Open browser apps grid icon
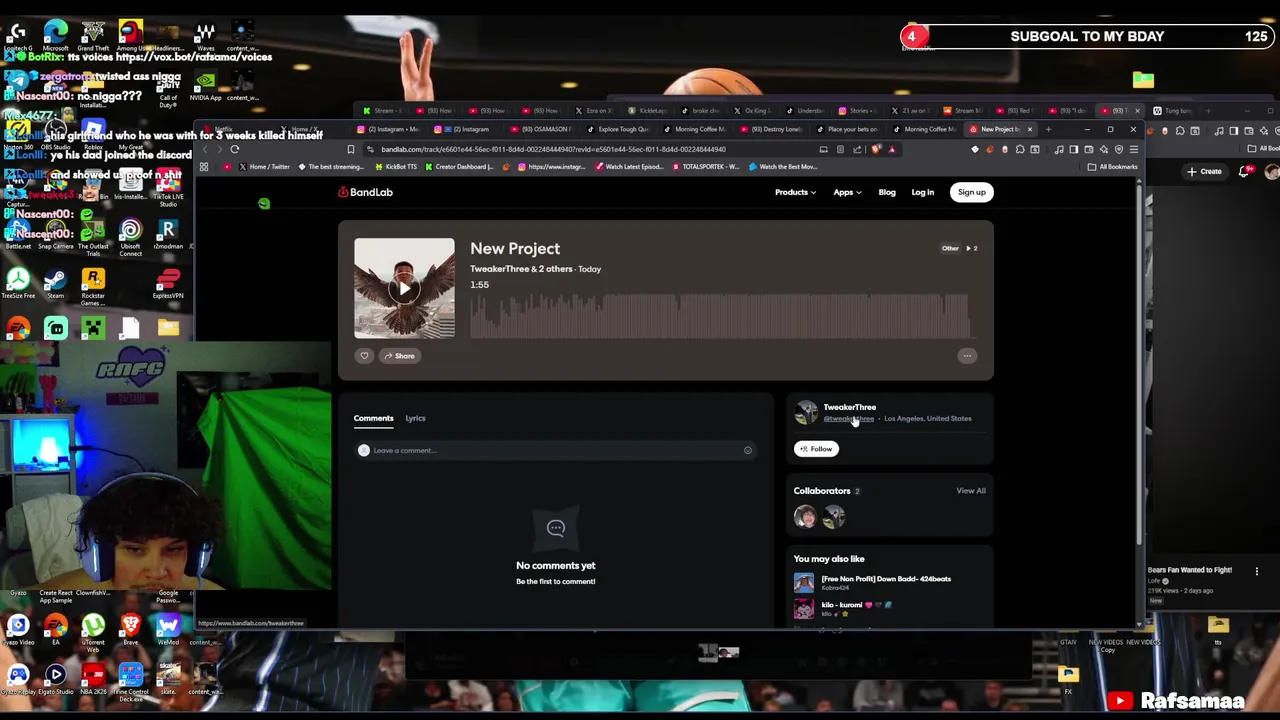Viewport: 1280px width, 720px height. tap(204, 167)
